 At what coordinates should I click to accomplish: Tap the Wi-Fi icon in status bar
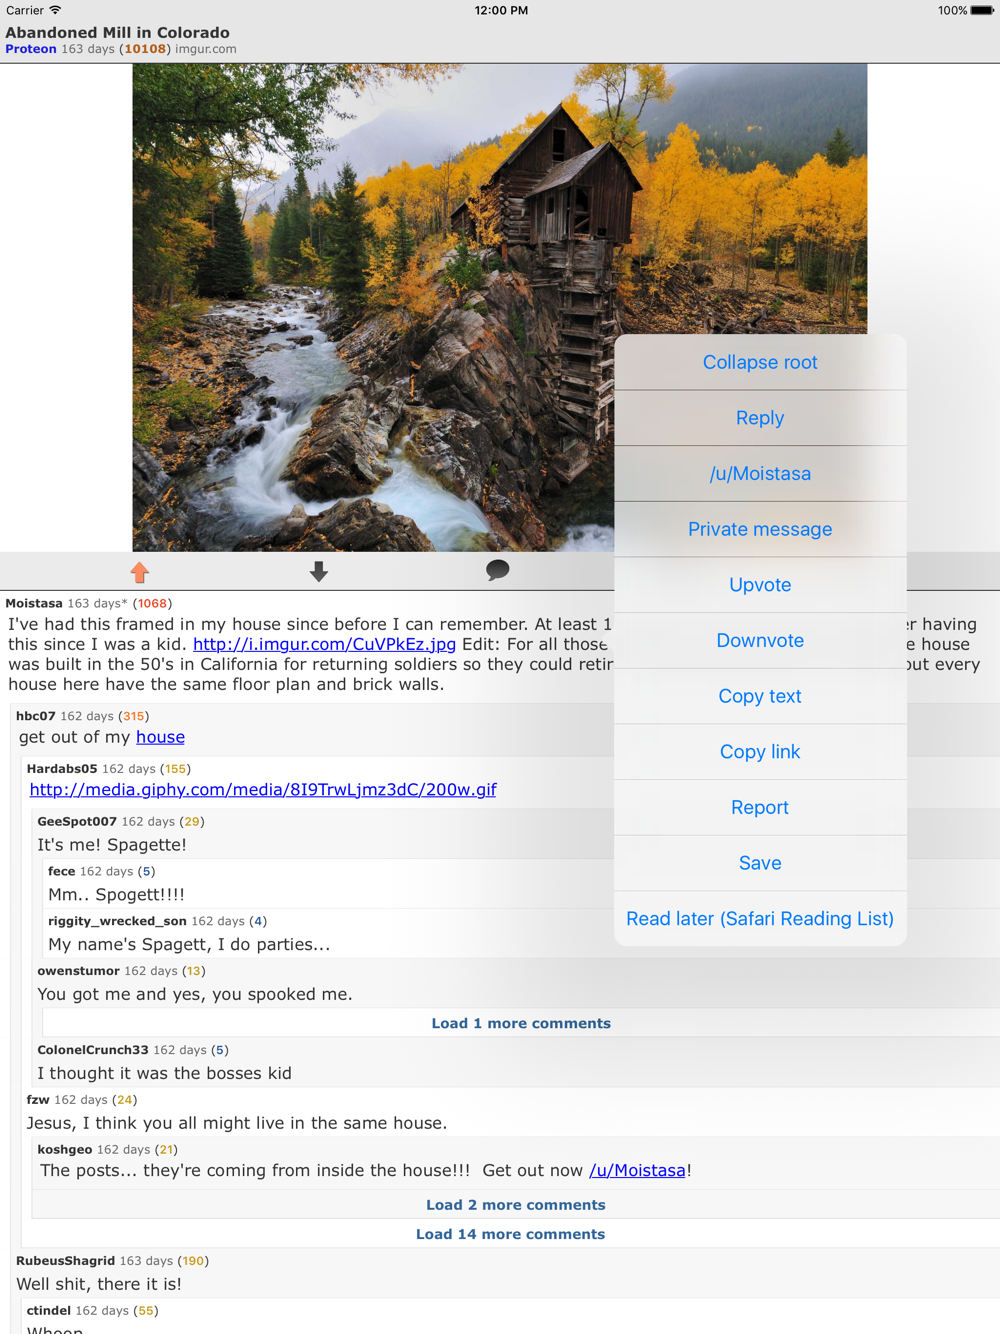point(56,10)
